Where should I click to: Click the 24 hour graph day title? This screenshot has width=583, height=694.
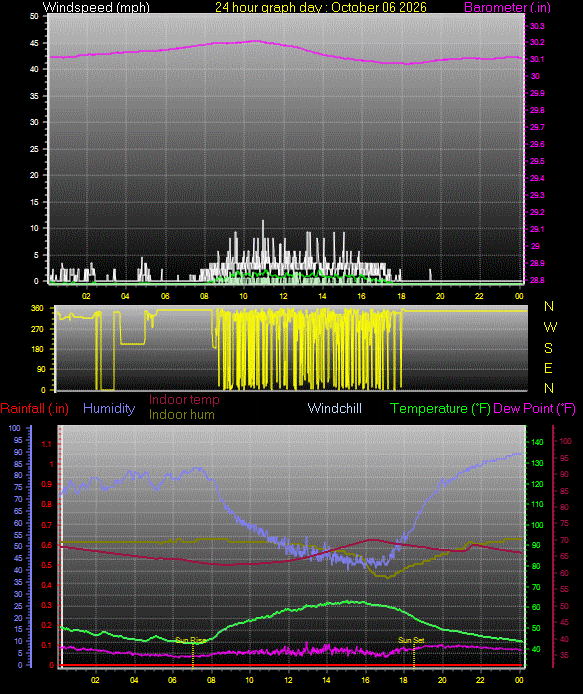[x=320, y=8]
